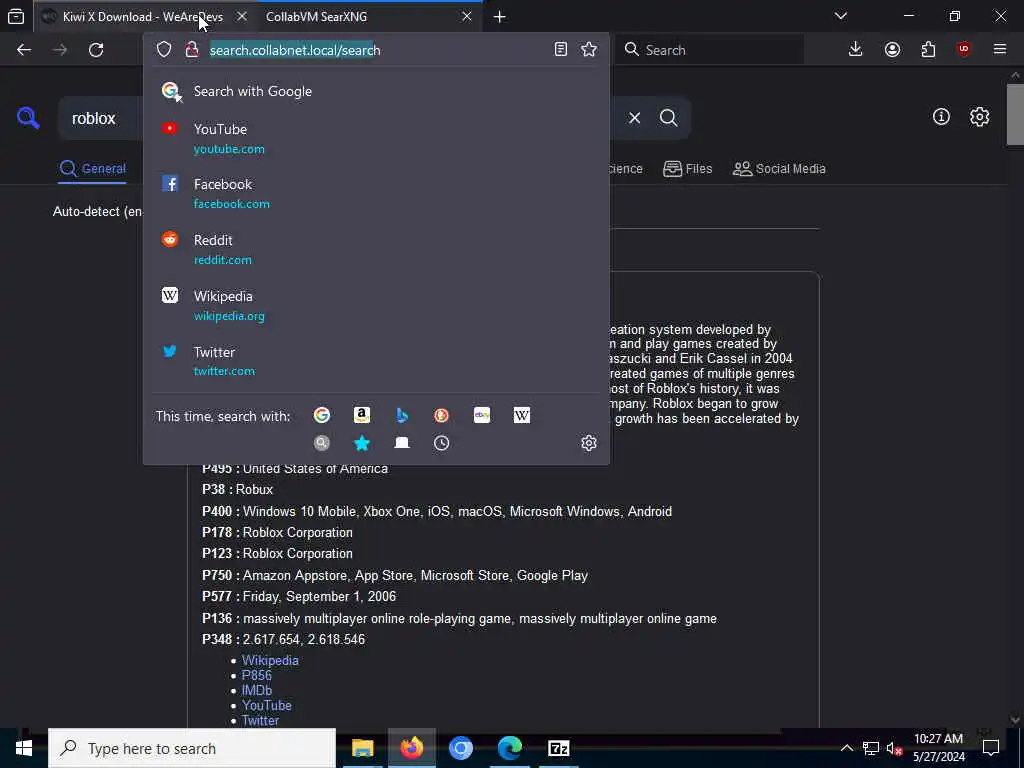Search this time with Google icon
Screen dimensions: 1024x768
pos(321,415)
